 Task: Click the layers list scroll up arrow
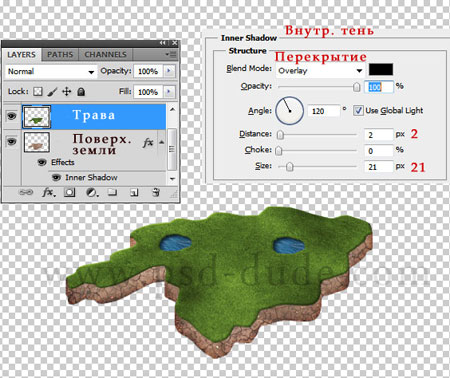pyautogui.click(x=172, y=109)
